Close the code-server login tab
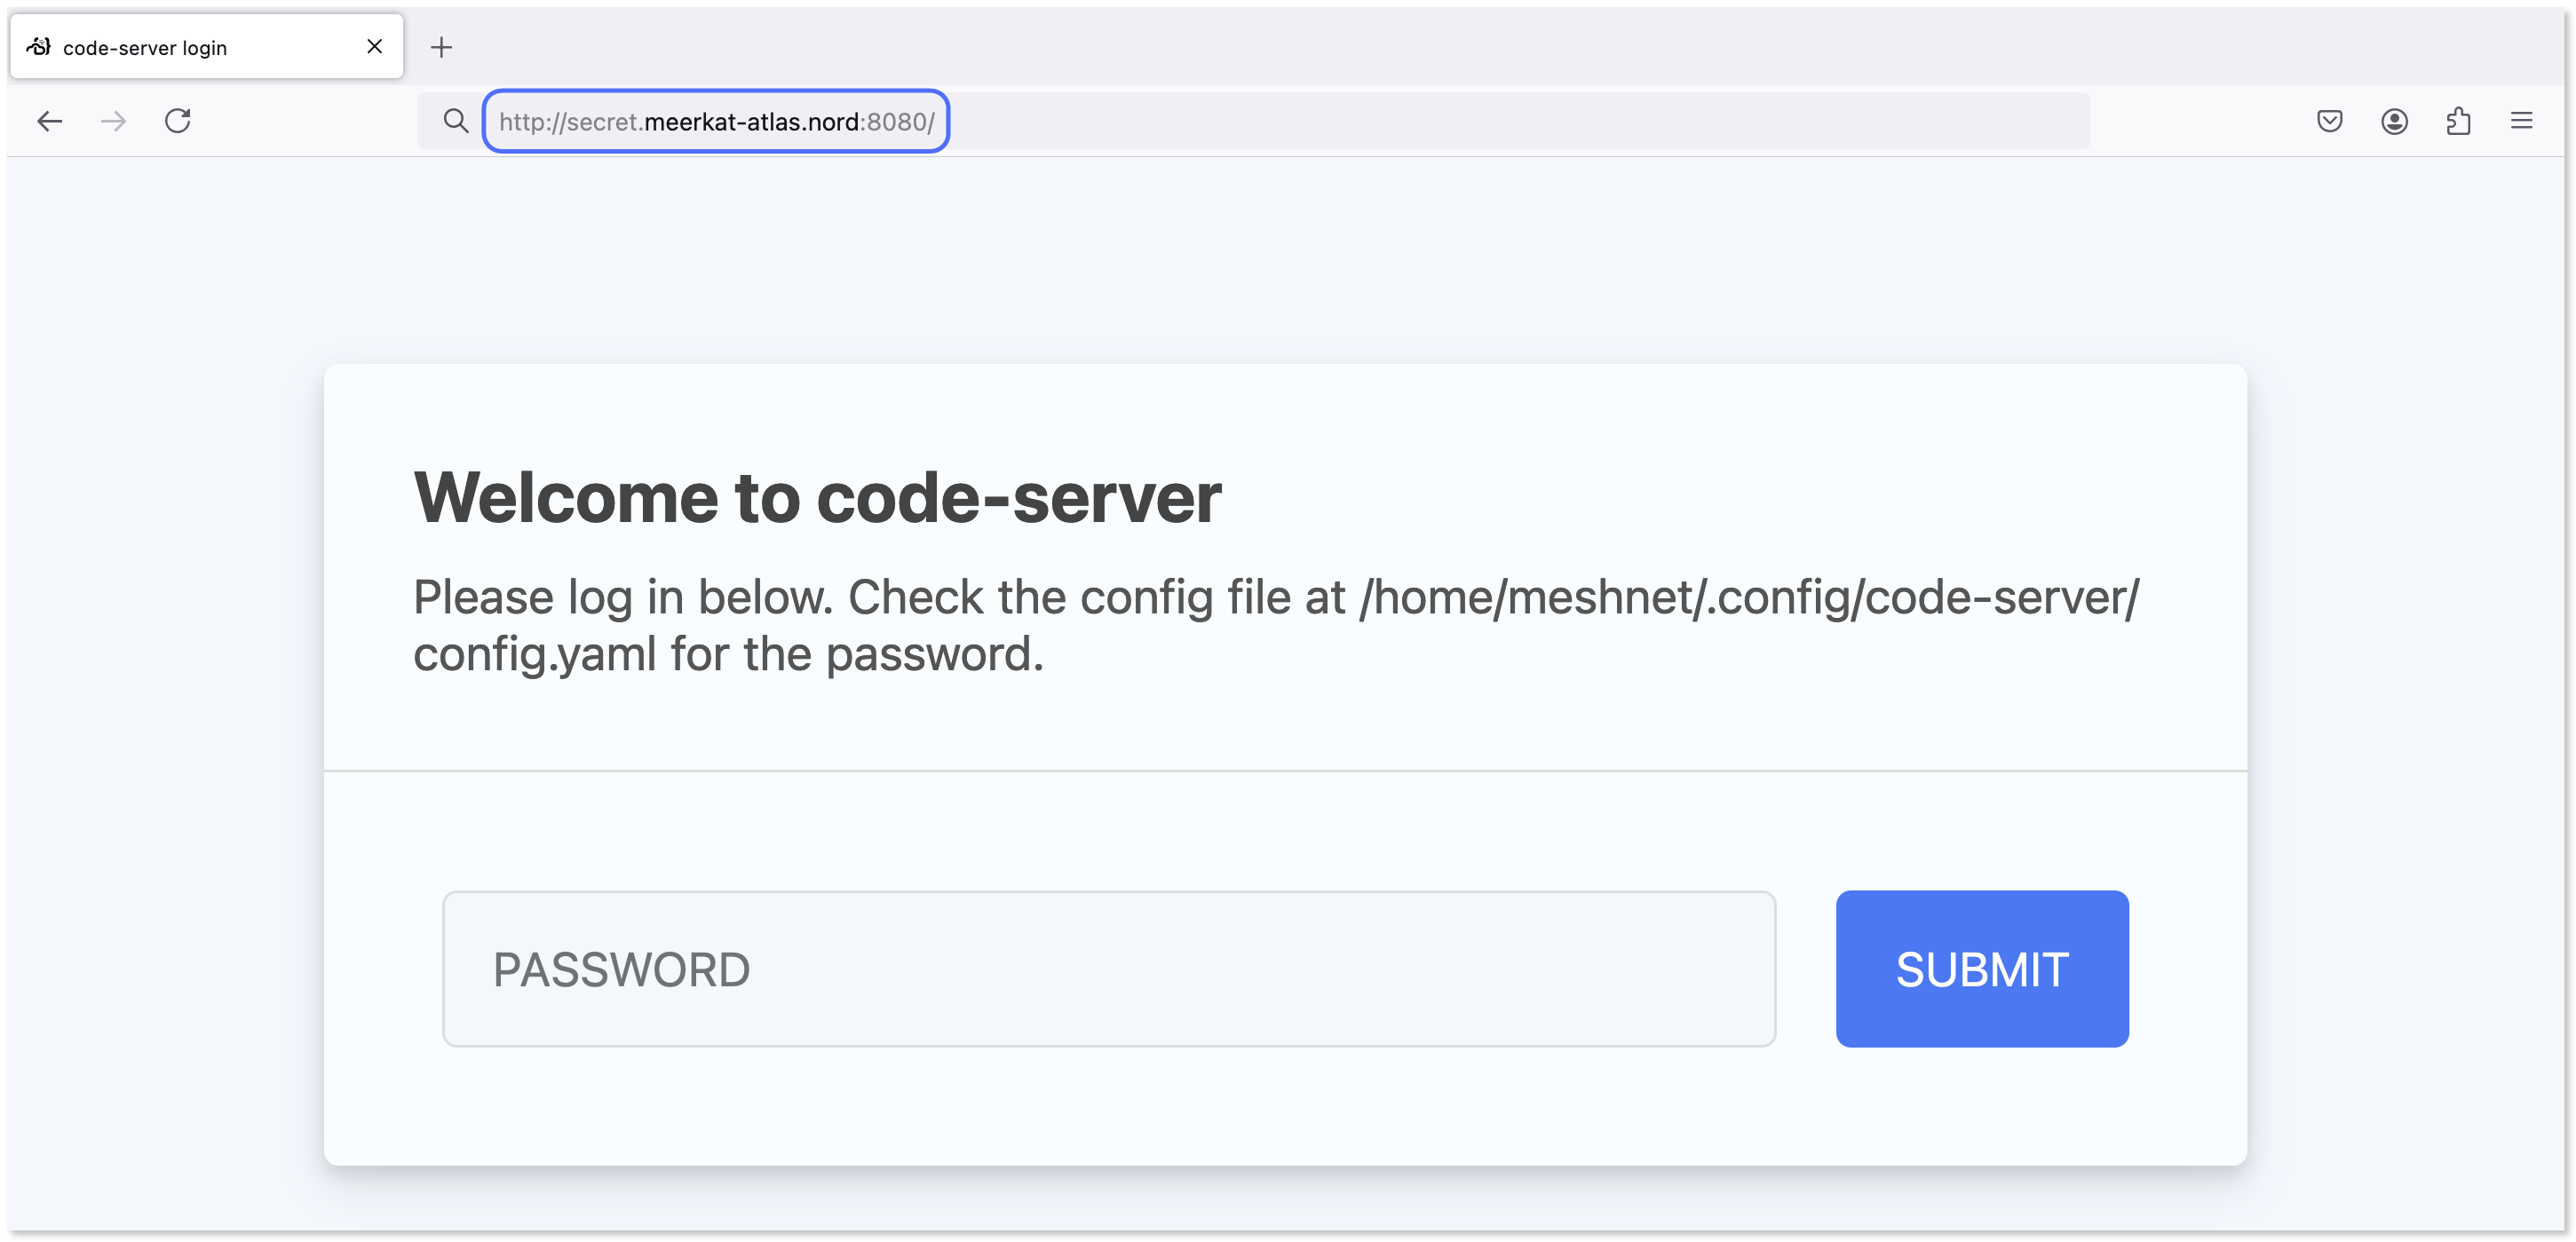Image resolution: width=2576 pixels, height=1242 pixels. pos(374,46)
